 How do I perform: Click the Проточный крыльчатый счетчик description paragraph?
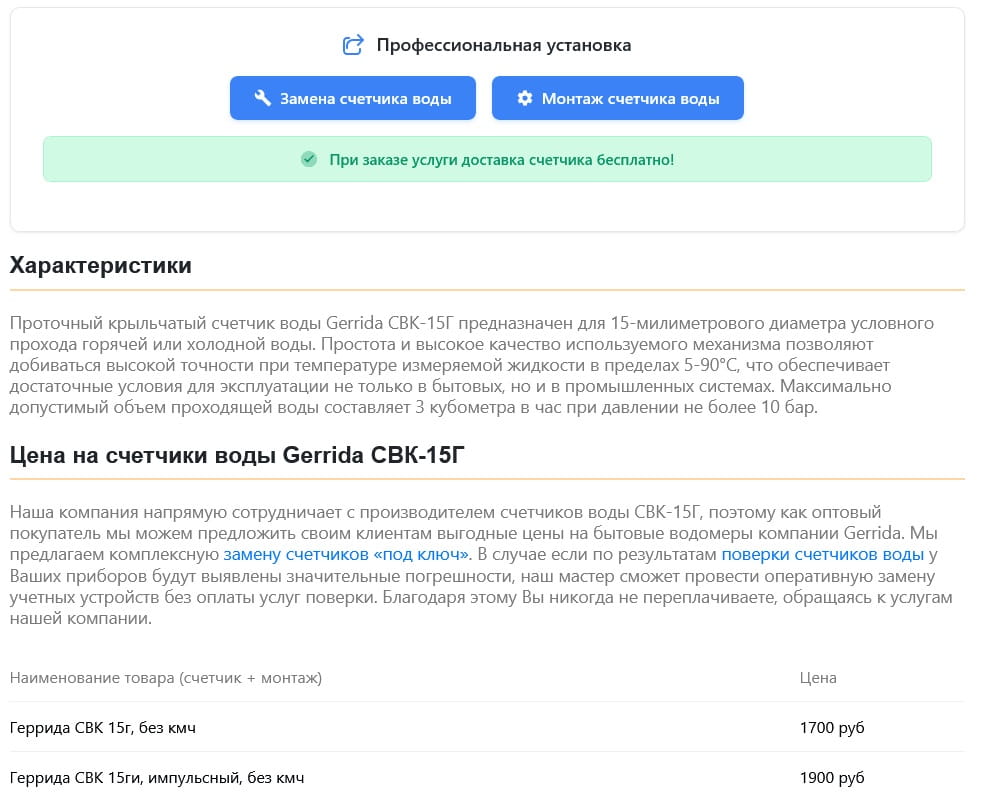[472, 365]
